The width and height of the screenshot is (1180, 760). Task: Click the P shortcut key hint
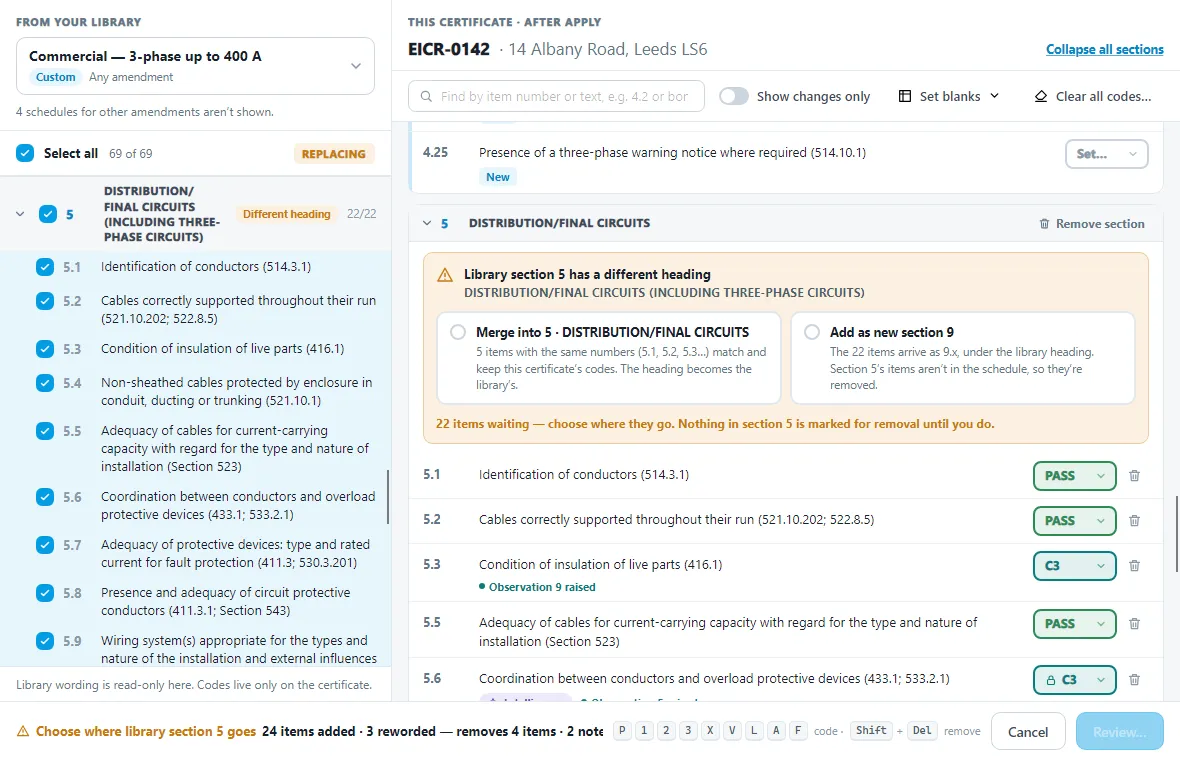point(622,731)
